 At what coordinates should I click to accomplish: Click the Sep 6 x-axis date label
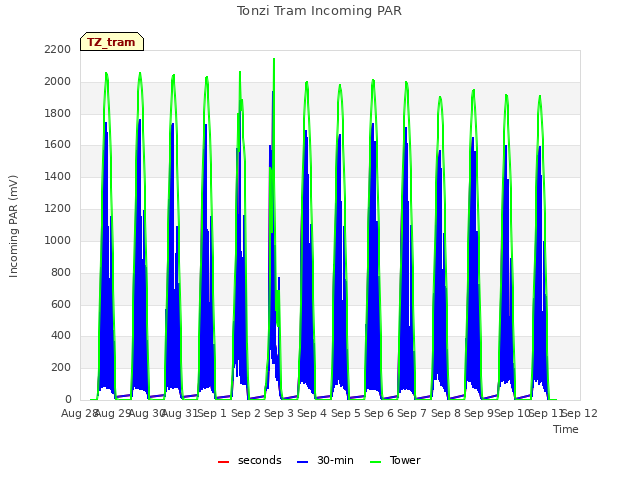click(379, 413)
